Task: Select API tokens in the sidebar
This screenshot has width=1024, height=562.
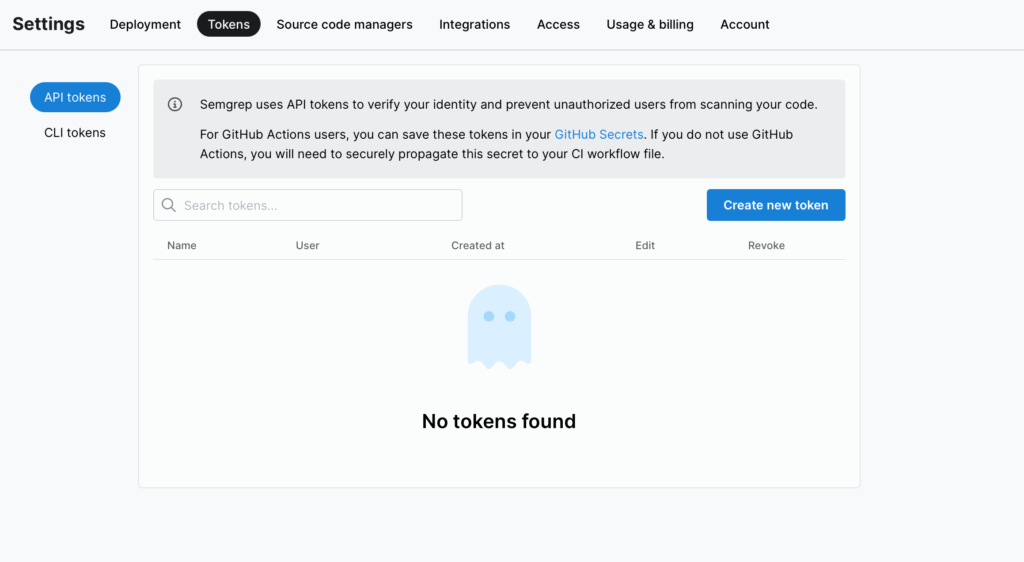Action: [75, 97]
